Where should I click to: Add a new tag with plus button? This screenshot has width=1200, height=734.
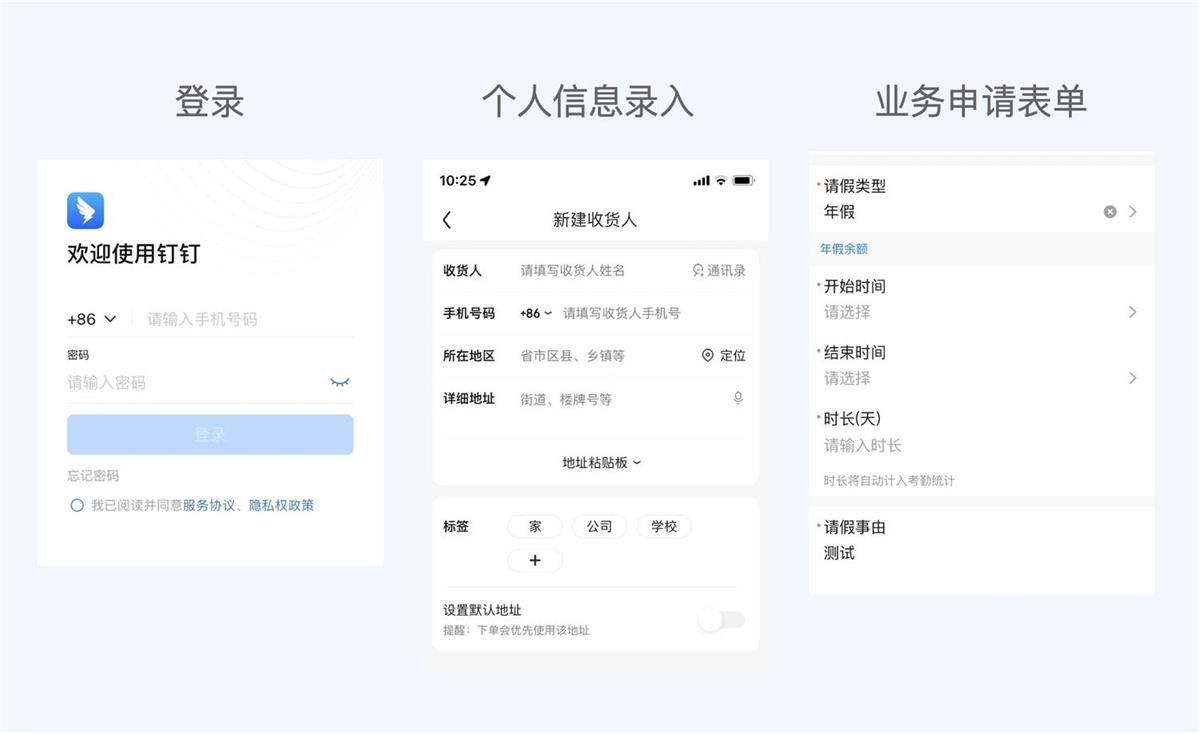pos(535,561)
